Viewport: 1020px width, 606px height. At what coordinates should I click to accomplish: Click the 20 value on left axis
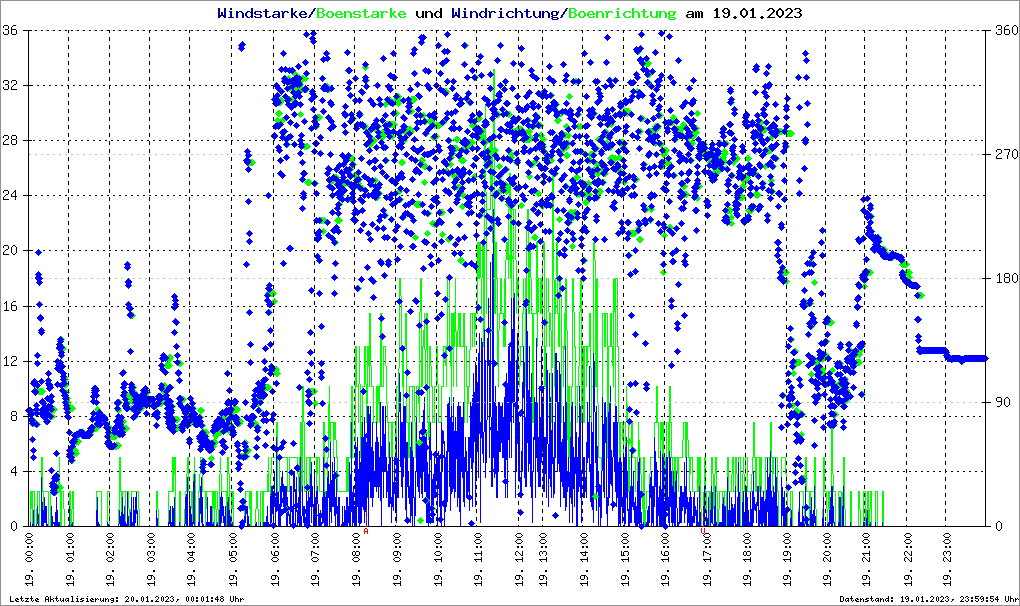coord(12,251)
